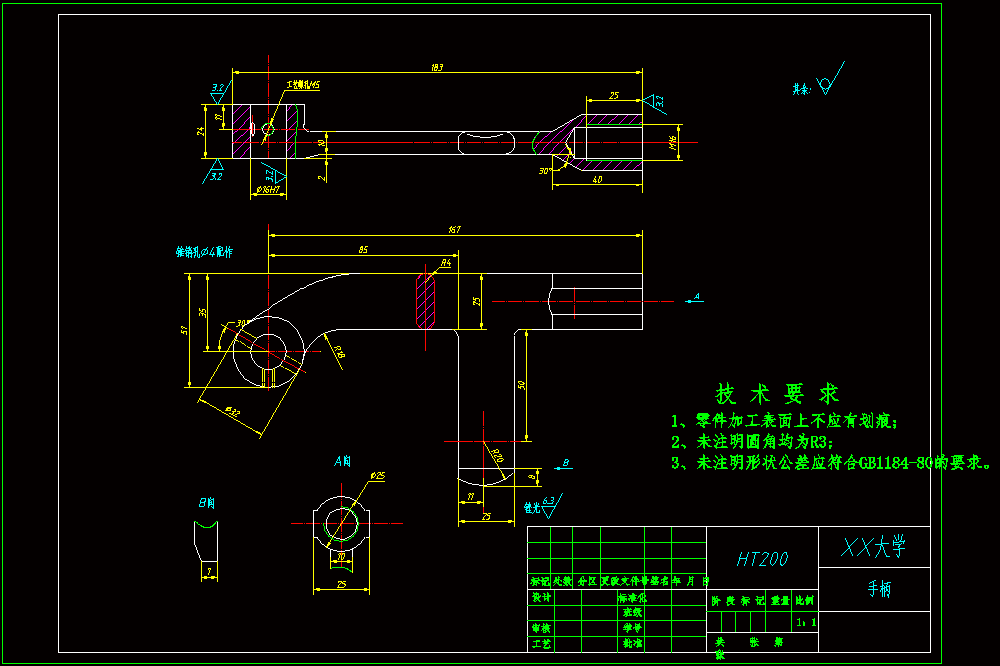
Task: Select view direction arrow A
Action: [694, 299]
